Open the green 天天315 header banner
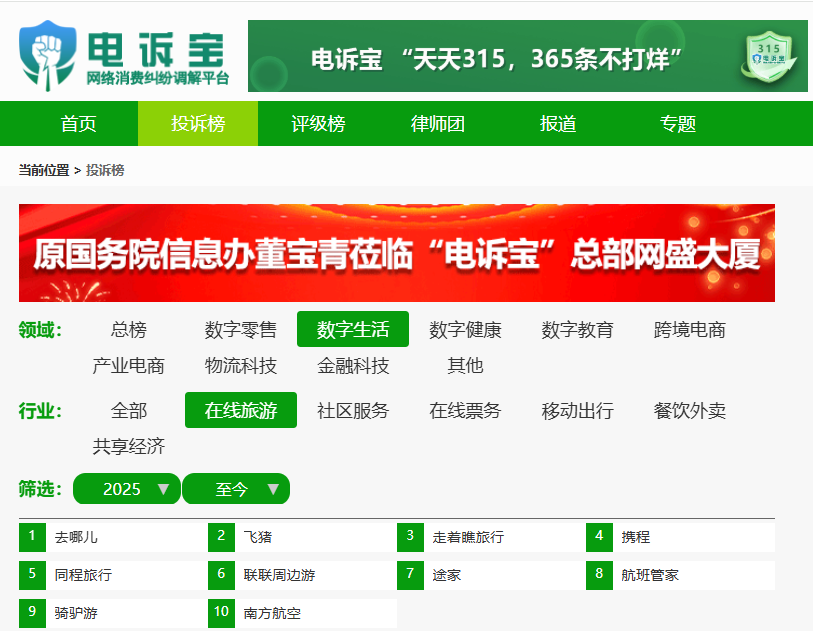The height and width of the screenshot is (631, 813). [527, 56]
